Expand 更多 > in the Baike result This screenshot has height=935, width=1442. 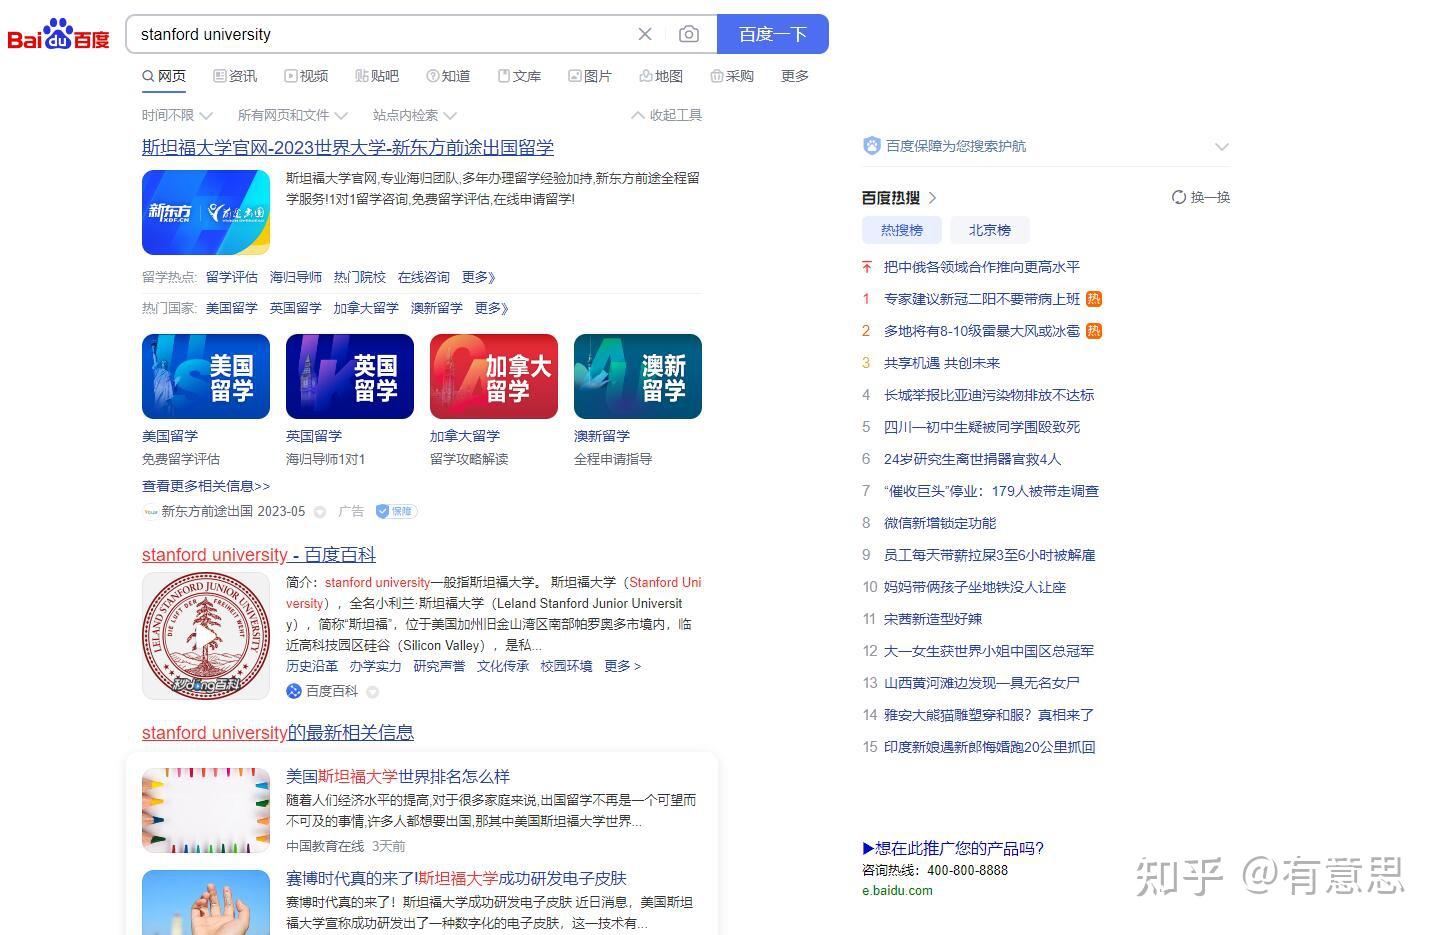pos(623,666)
